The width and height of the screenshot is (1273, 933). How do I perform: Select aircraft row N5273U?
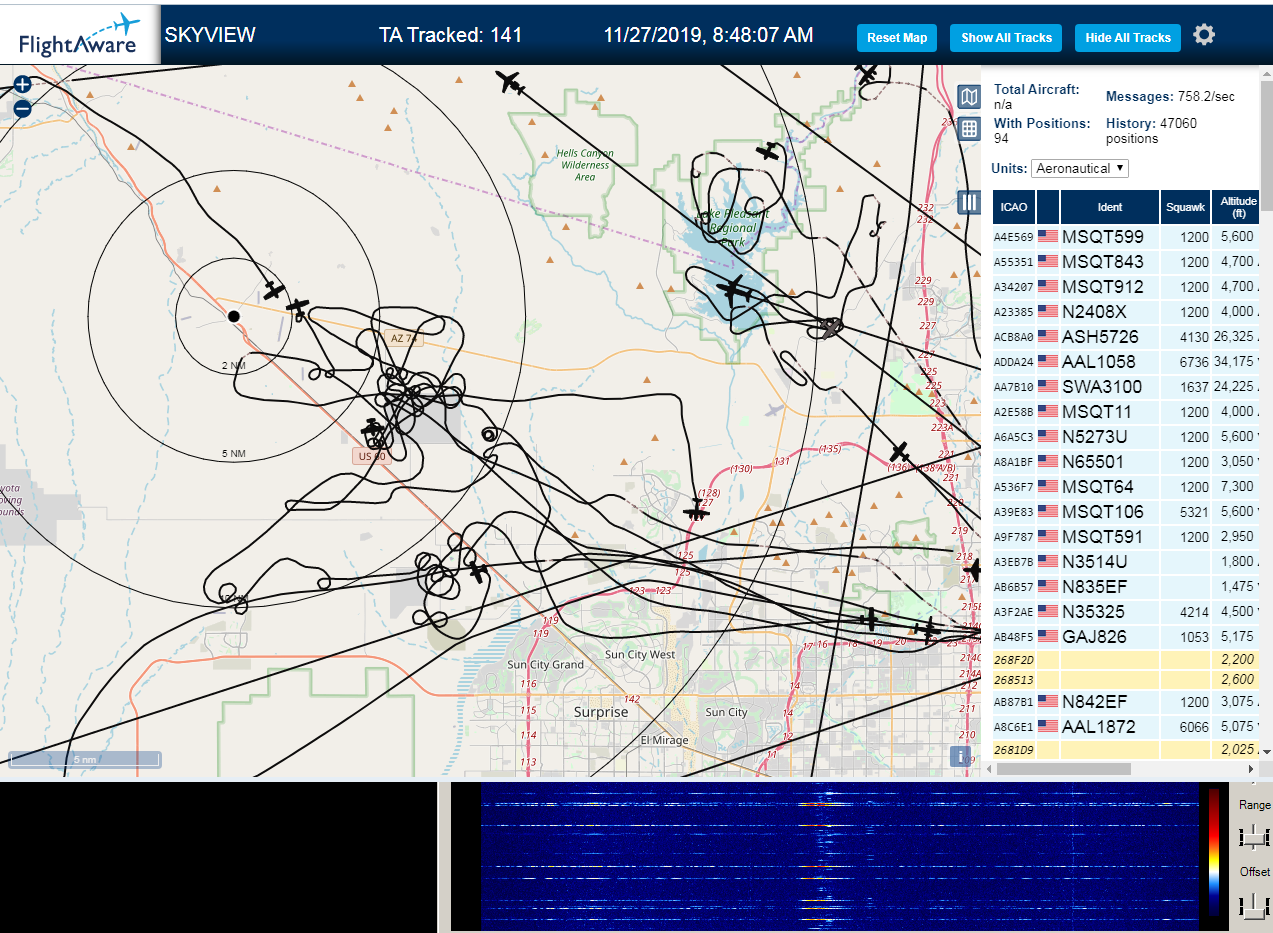click(x=1126, y=437)
